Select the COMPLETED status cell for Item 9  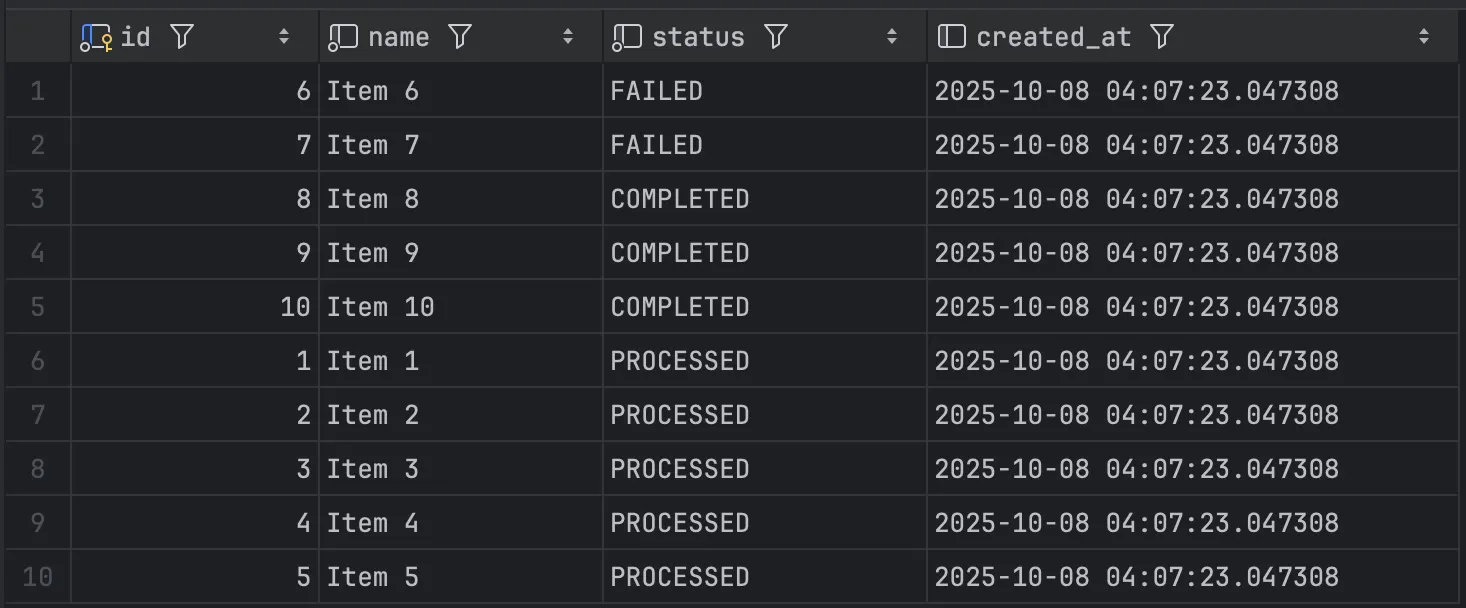pos(680,253)
